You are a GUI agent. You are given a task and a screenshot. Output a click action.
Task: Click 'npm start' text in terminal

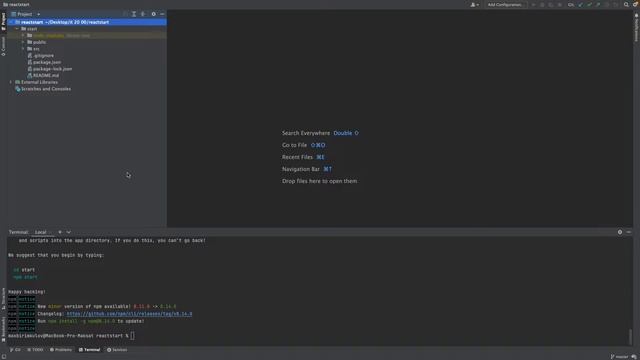click(x=25, y=277)
